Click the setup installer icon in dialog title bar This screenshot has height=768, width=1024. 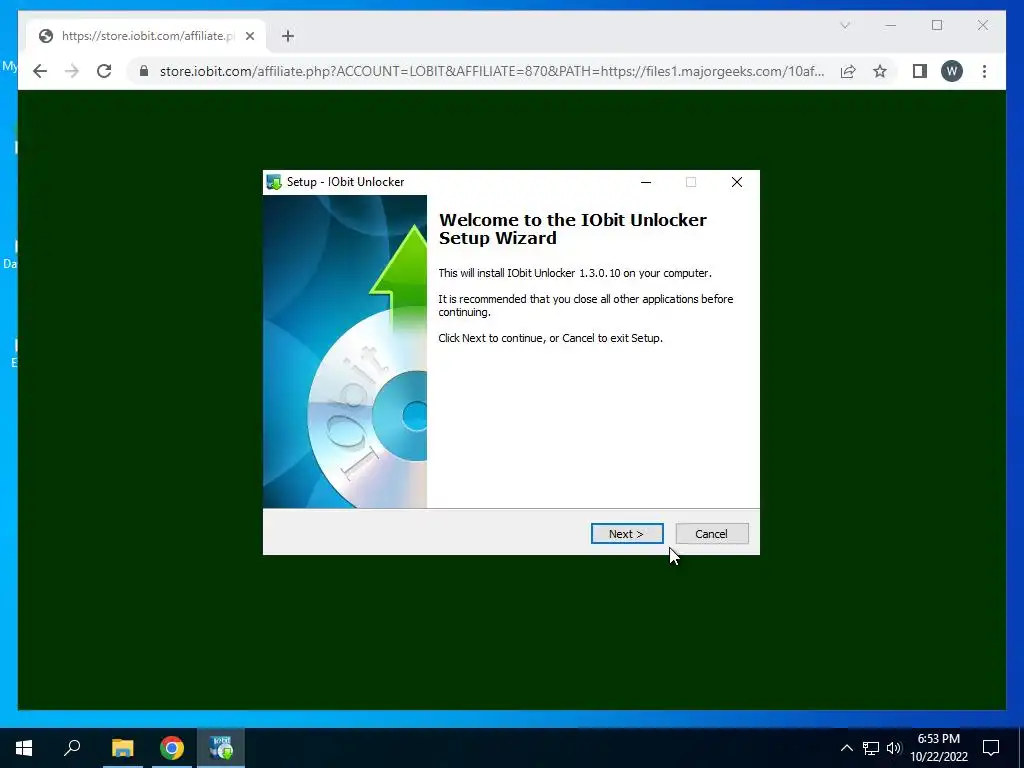(274, 182)
